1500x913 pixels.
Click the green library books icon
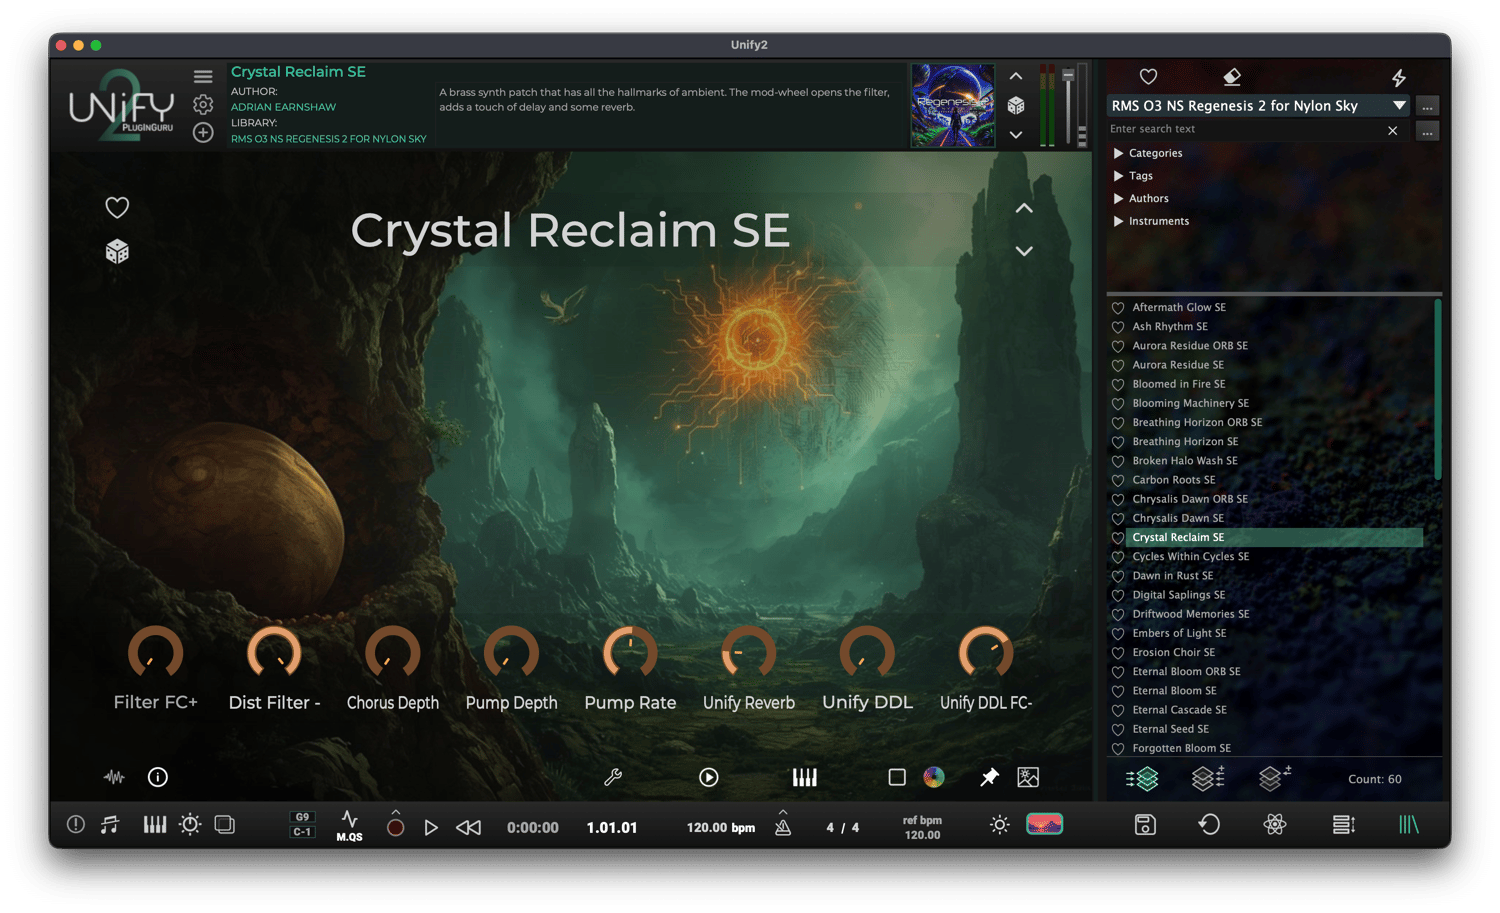(1409, 825)
